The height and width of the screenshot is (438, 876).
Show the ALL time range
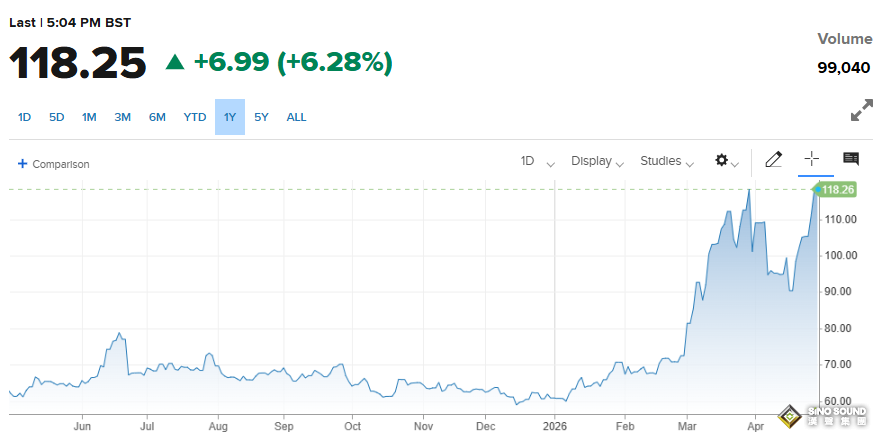(297, 117)
